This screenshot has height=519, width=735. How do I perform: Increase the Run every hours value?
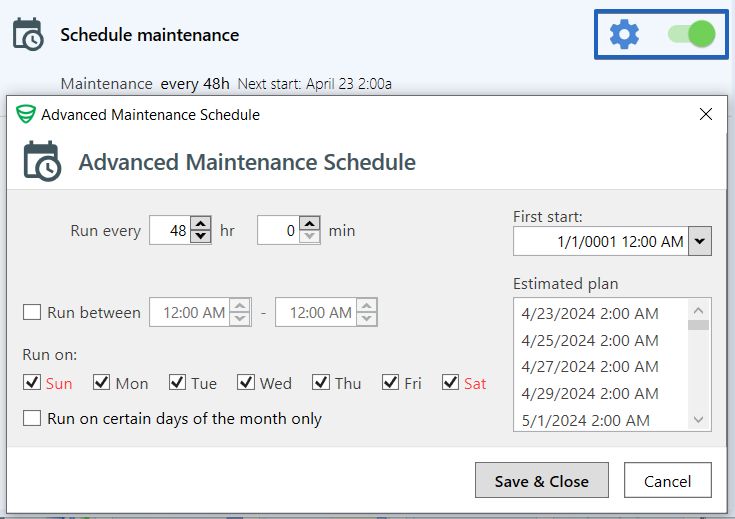201,224
